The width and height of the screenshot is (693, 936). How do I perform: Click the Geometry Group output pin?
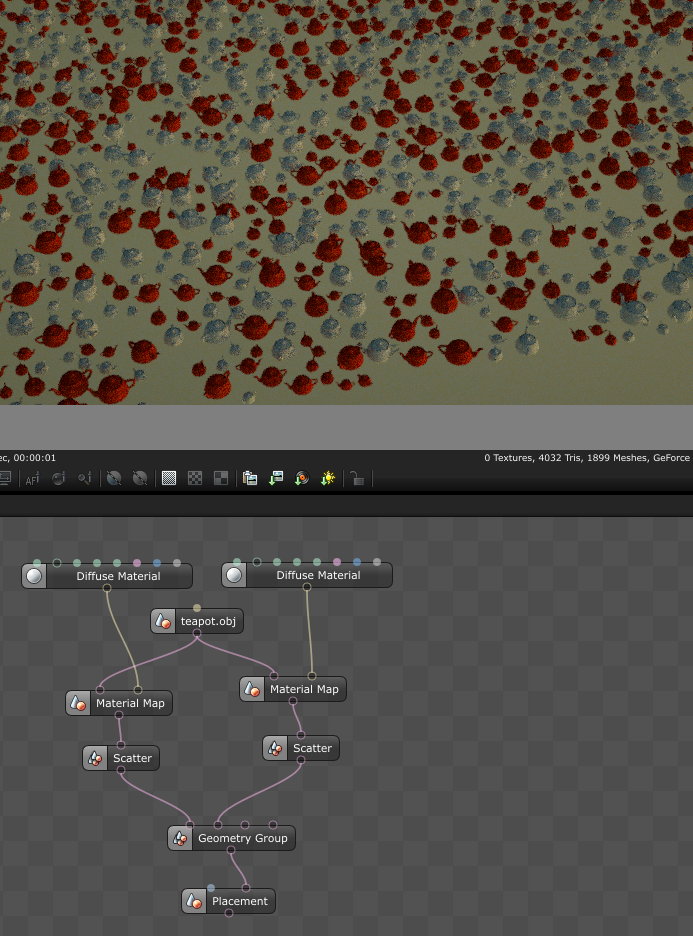(231, 850)
